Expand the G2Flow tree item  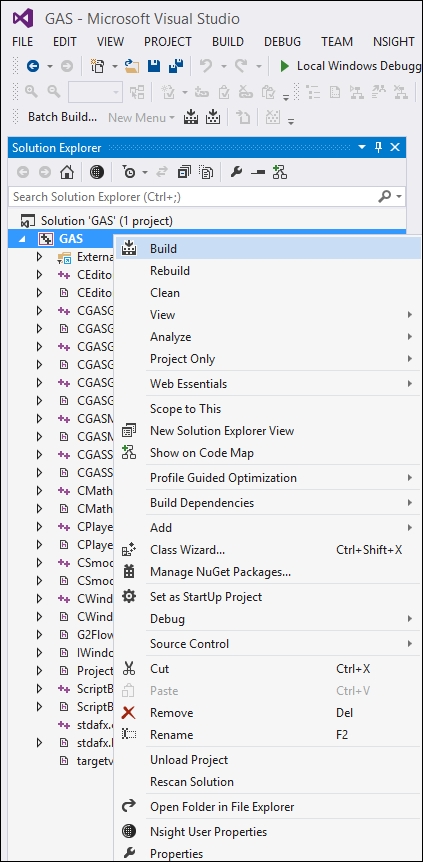coord(39,634)
